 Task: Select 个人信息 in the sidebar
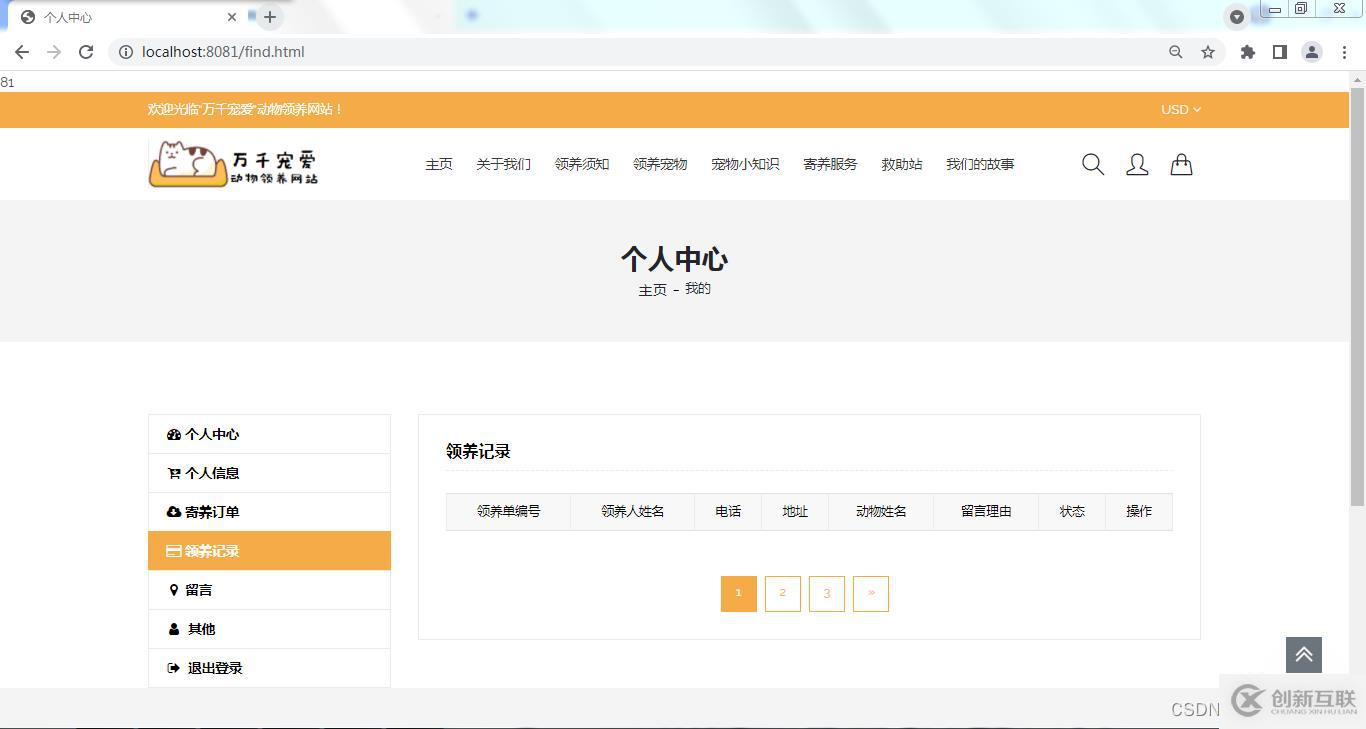(x=211, y=473)
